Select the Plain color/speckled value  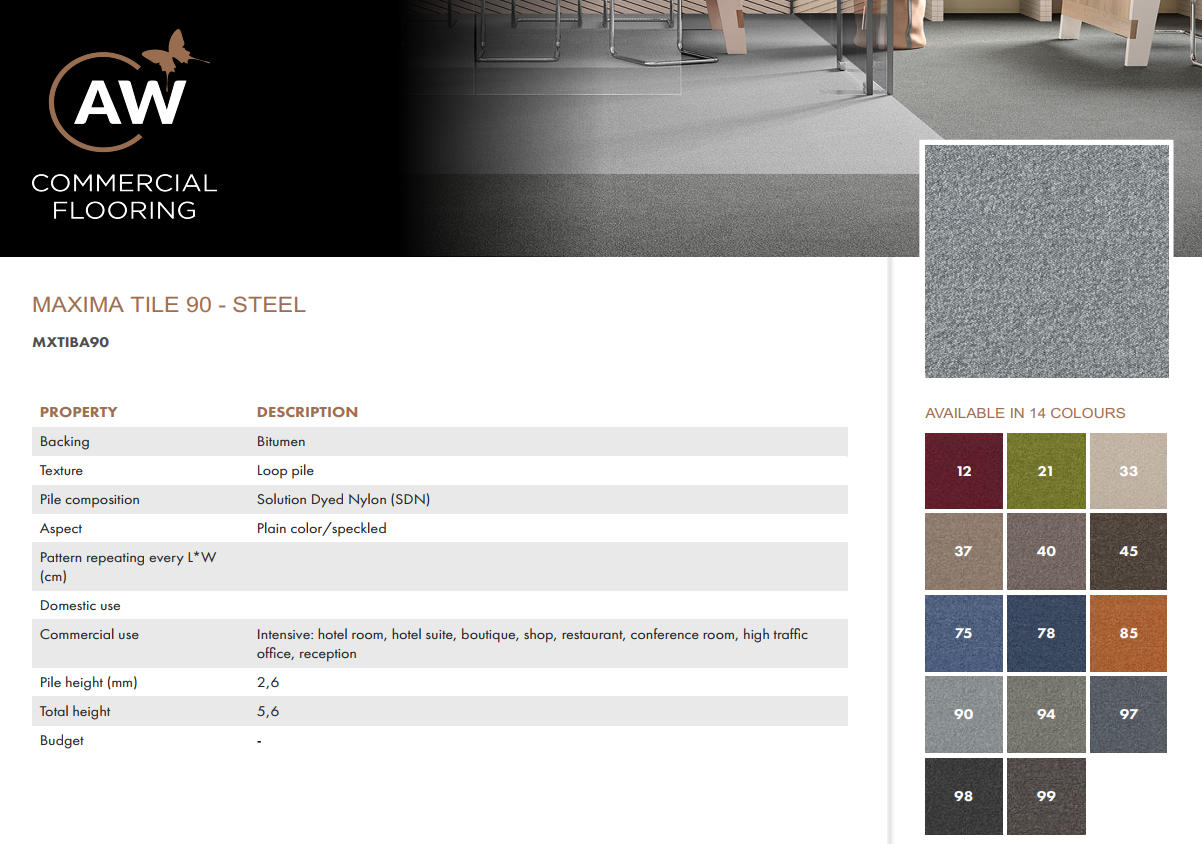click(x=321, y=528)
